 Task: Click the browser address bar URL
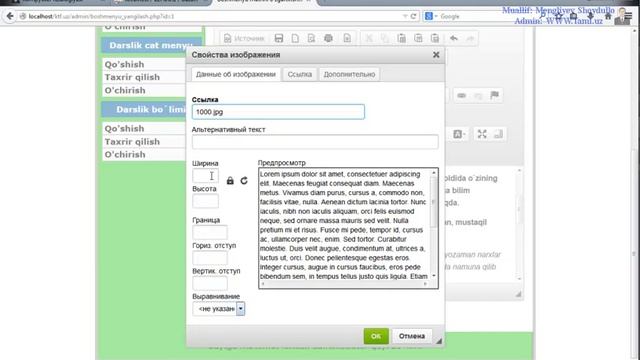click(x=101, y=16)
